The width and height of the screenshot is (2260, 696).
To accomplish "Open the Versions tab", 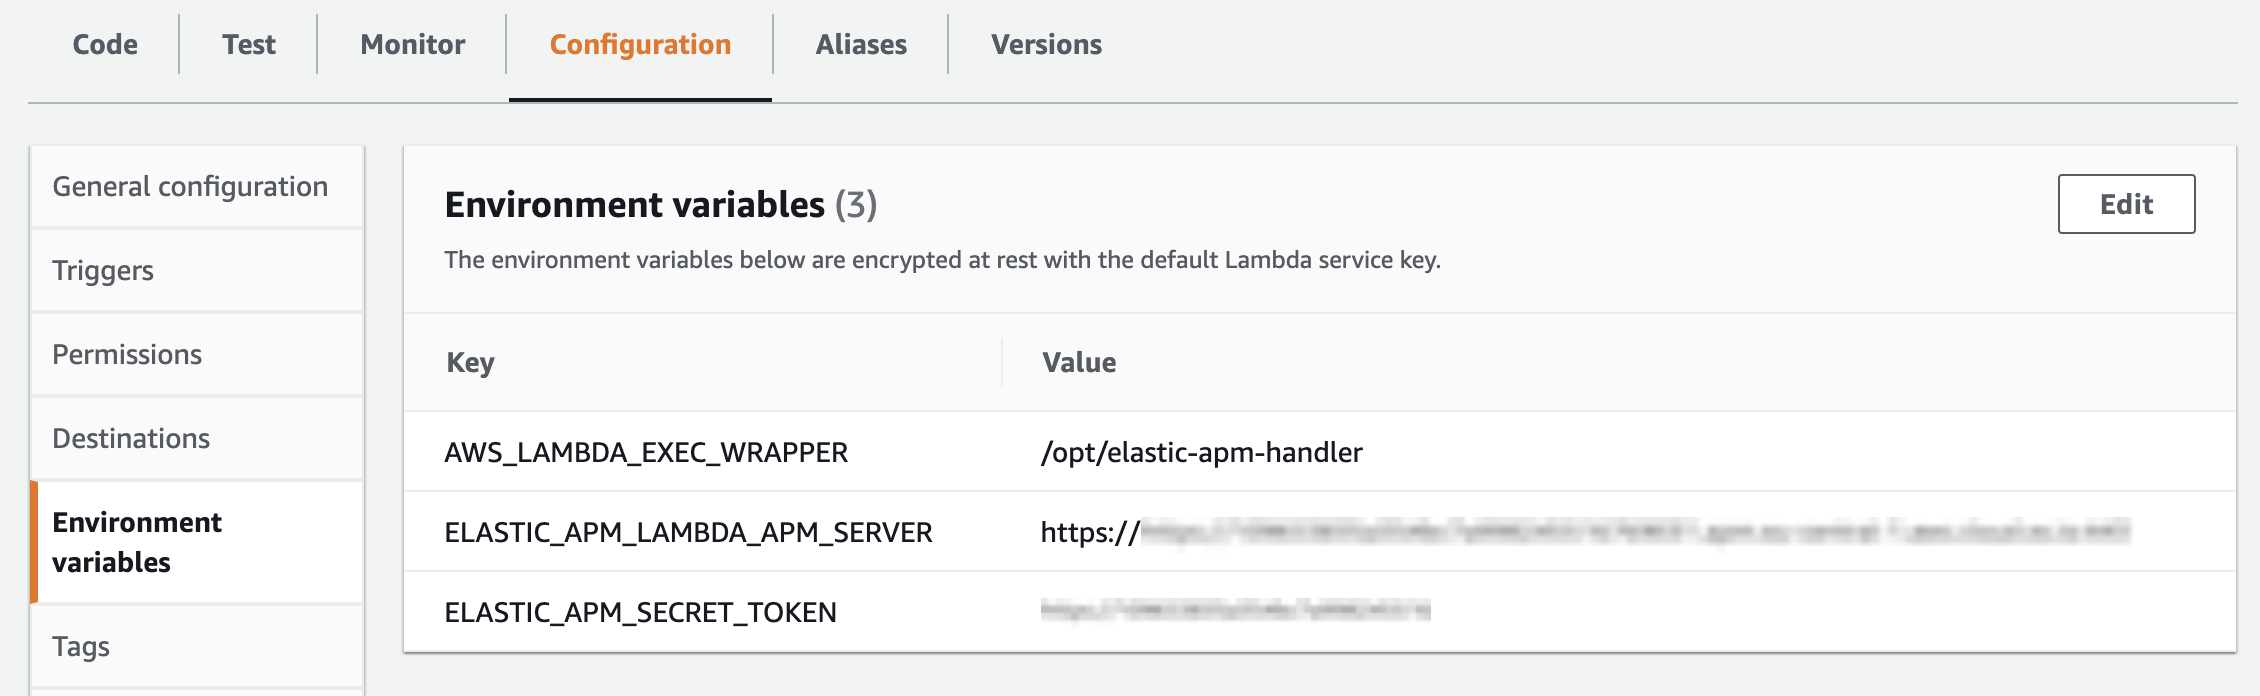I will point(1045,44).
